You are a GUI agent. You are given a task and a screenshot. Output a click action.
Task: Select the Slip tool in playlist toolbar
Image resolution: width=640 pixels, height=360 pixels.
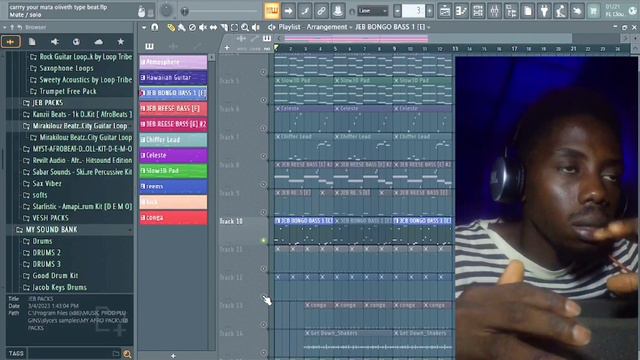(x=213, y=27)
